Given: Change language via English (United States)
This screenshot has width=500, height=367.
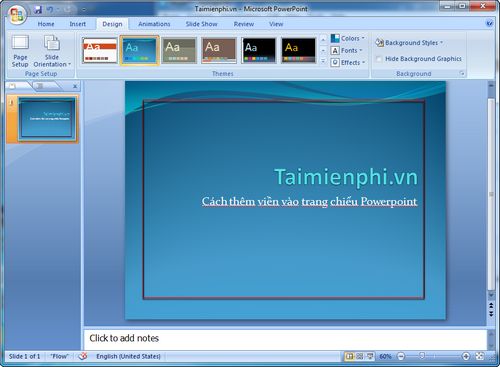Looking at the screenshot, I should click(x=128, y=356).
